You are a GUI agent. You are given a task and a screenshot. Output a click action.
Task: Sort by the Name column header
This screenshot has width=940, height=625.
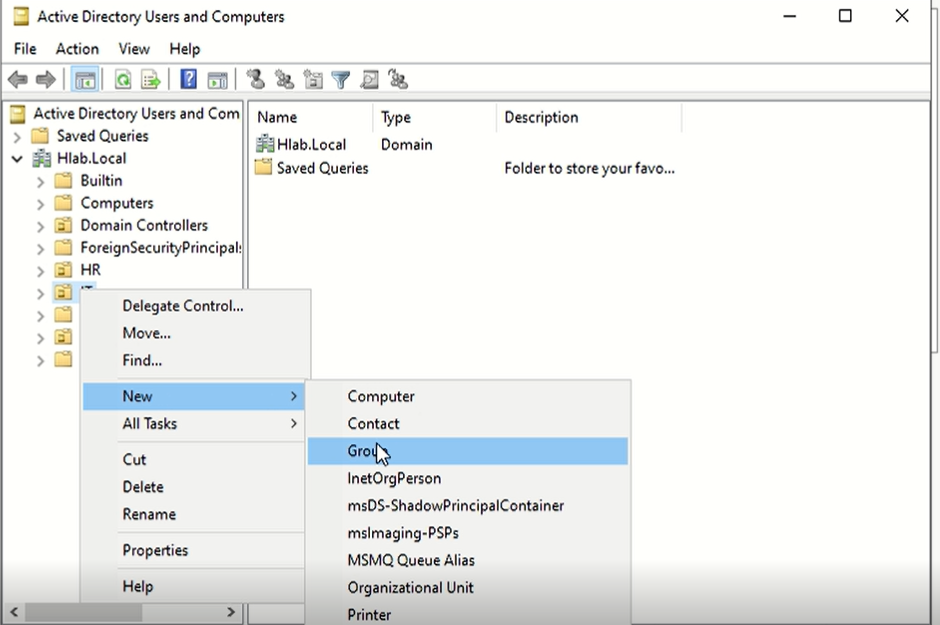(312, 117)
